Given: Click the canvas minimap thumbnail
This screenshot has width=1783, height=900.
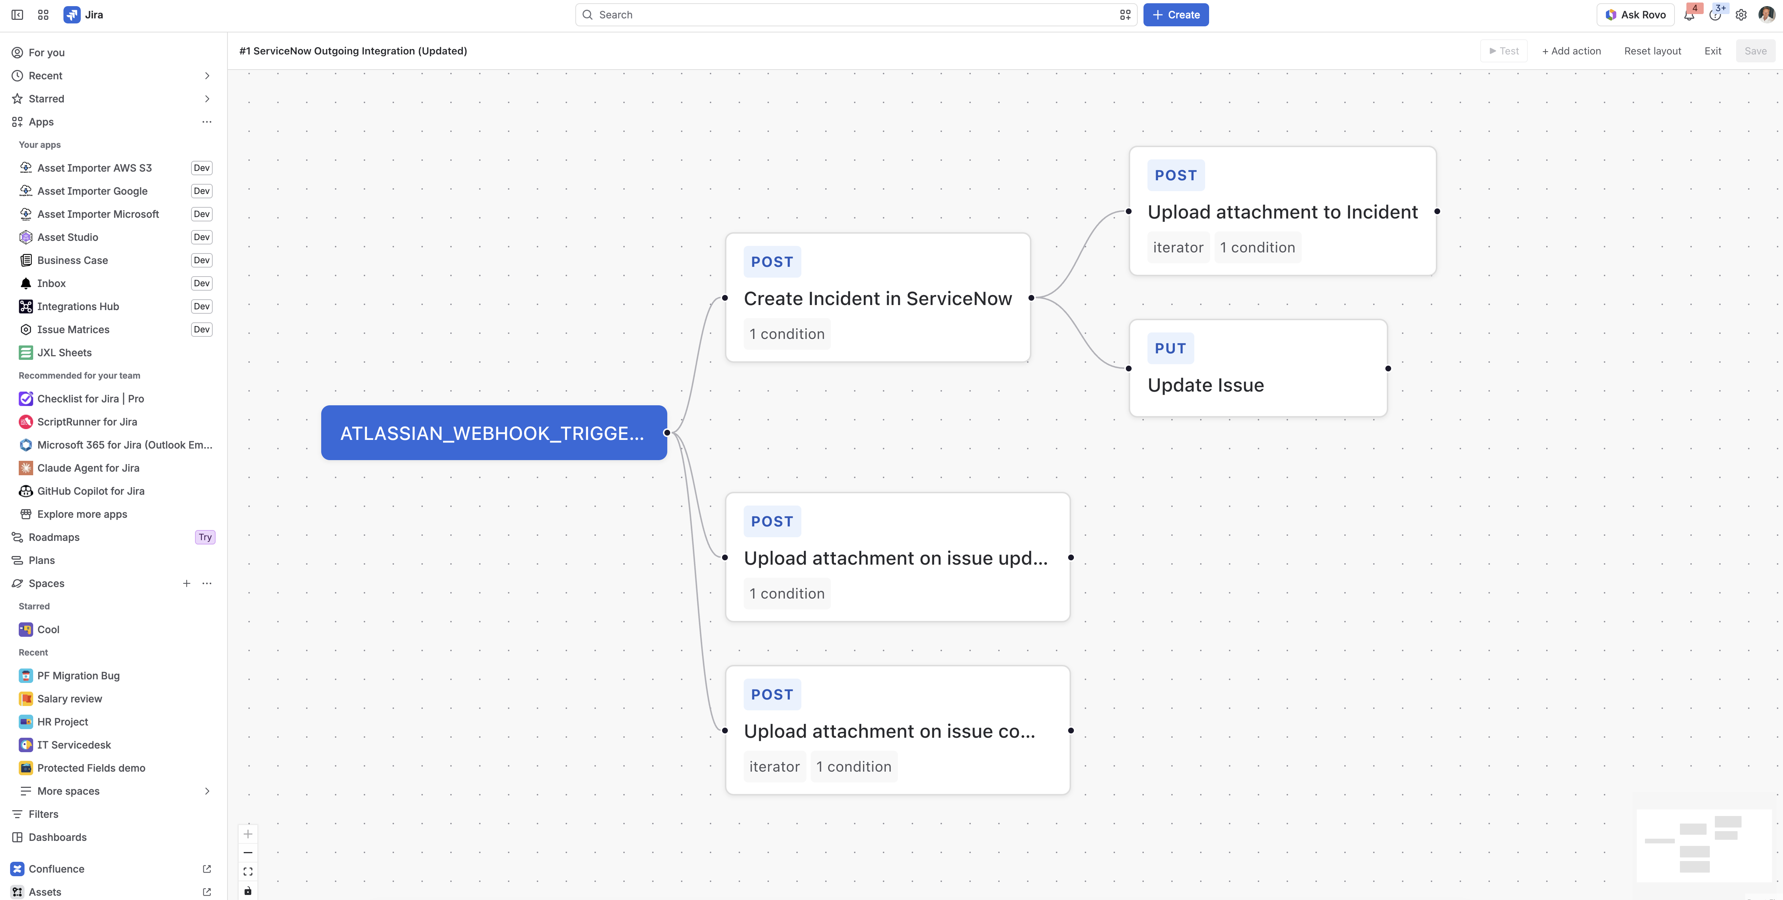Looking at the screenshot, I should coord(1704,845).
